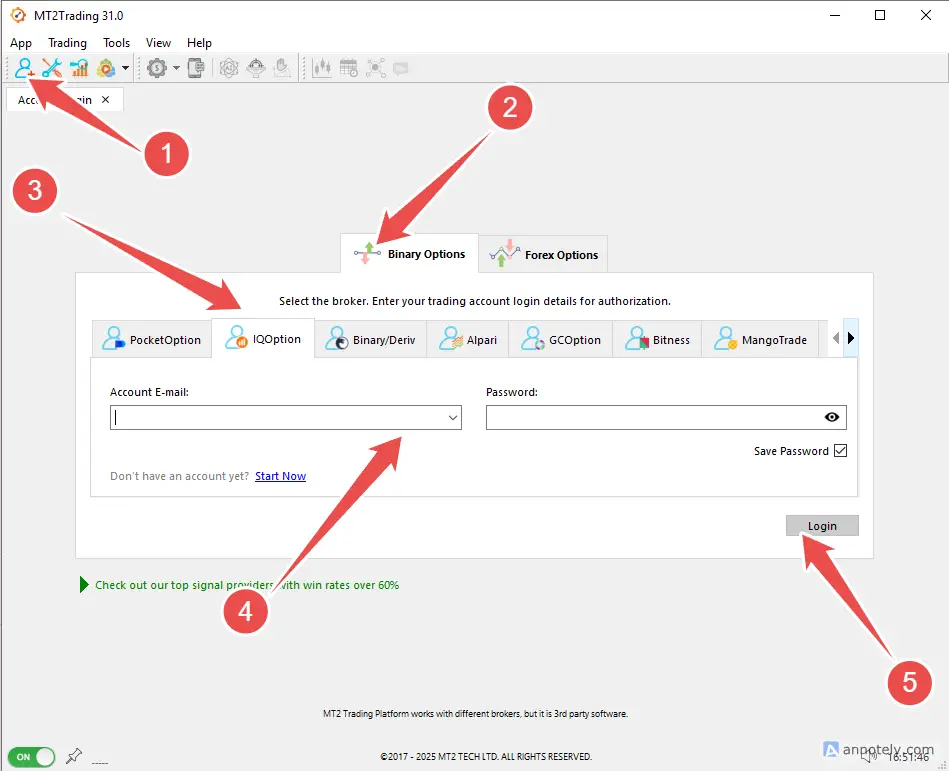The image size is (949, 771).
Task: Select the Alpari broker tab
Action: coord(468,340)
